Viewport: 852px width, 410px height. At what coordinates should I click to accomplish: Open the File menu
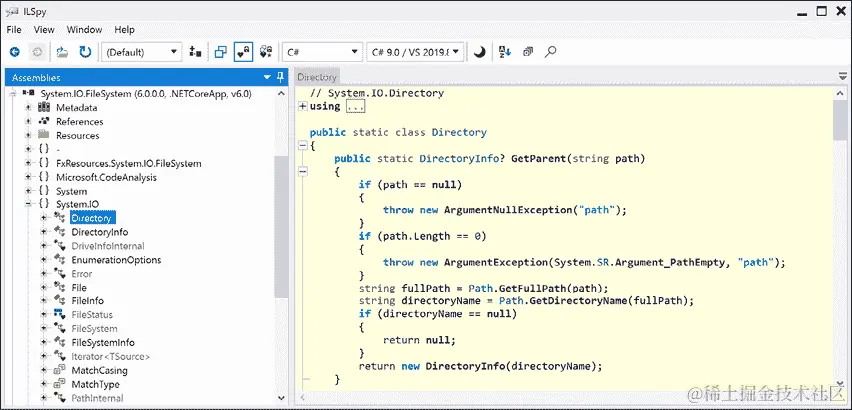click(x=14, y=30)
